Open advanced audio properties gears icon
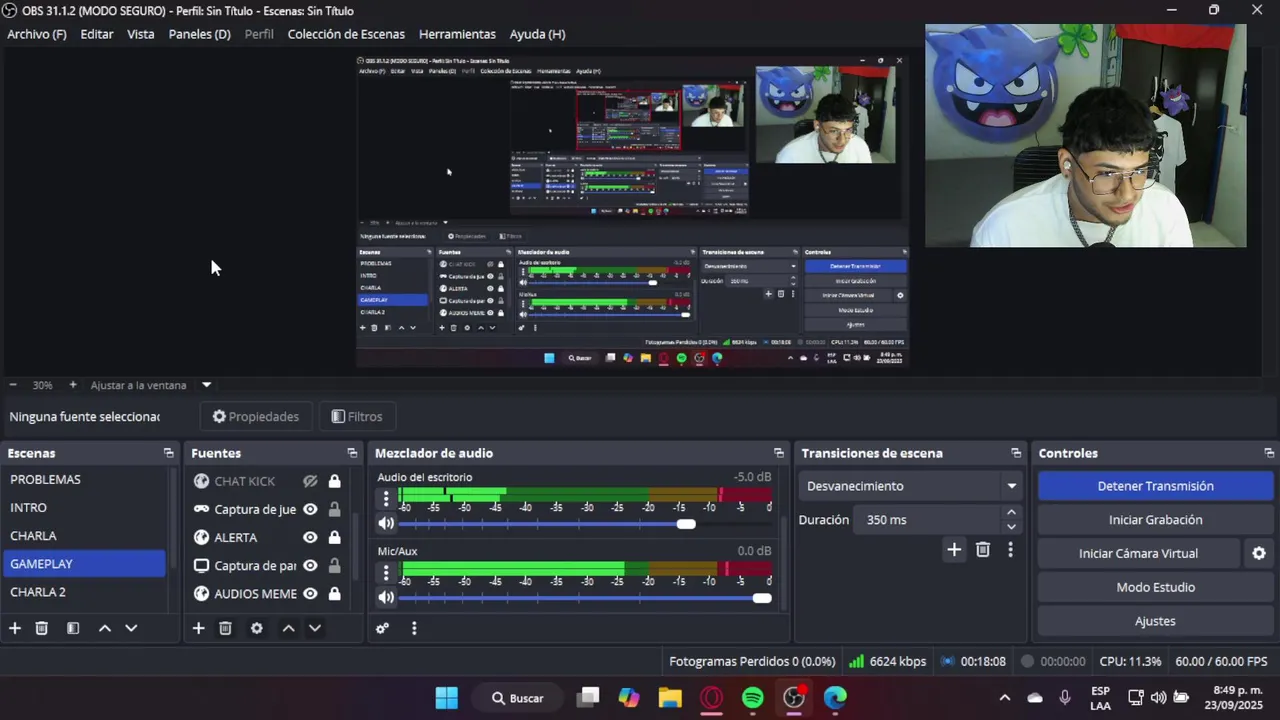The width and height of the screenshot is (1280, 720). click(x=382, y=628)
